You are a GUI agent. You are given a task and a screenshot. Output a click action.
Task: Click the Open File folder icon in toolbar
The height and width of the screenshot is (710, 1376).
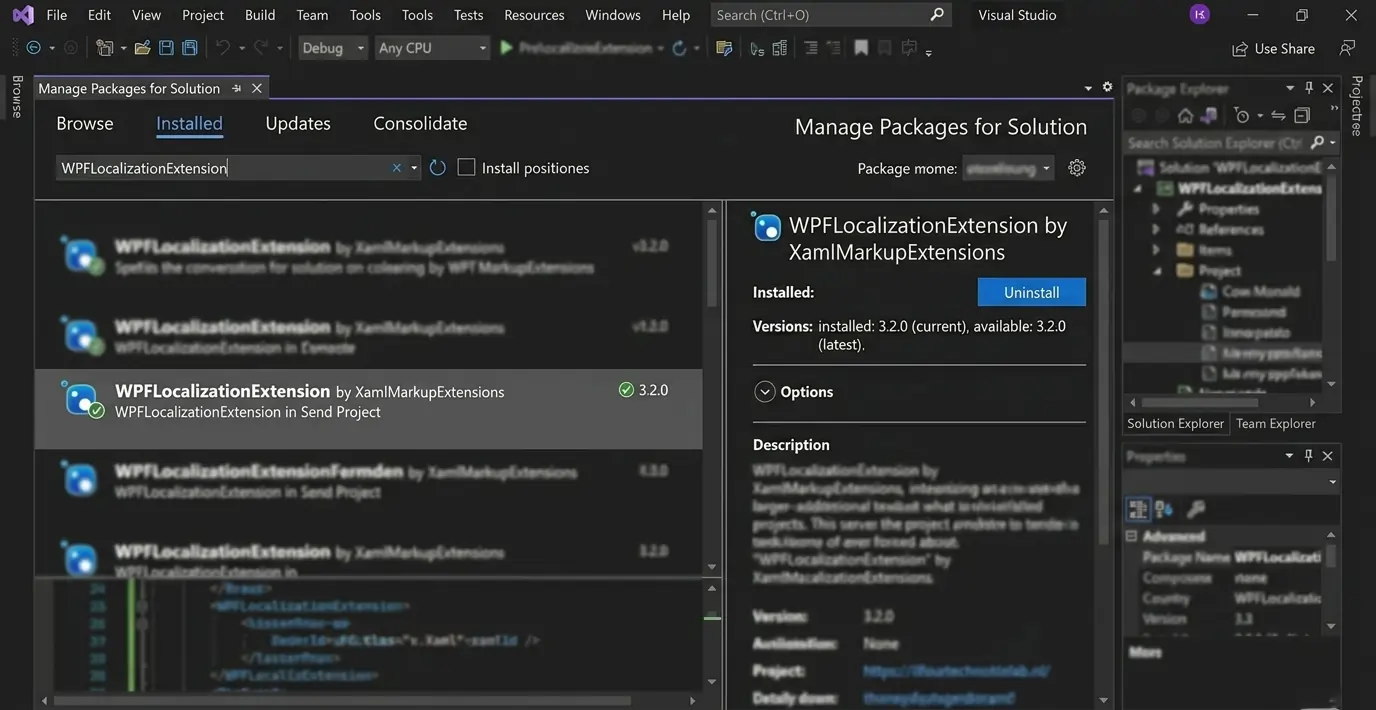(142, 47)
